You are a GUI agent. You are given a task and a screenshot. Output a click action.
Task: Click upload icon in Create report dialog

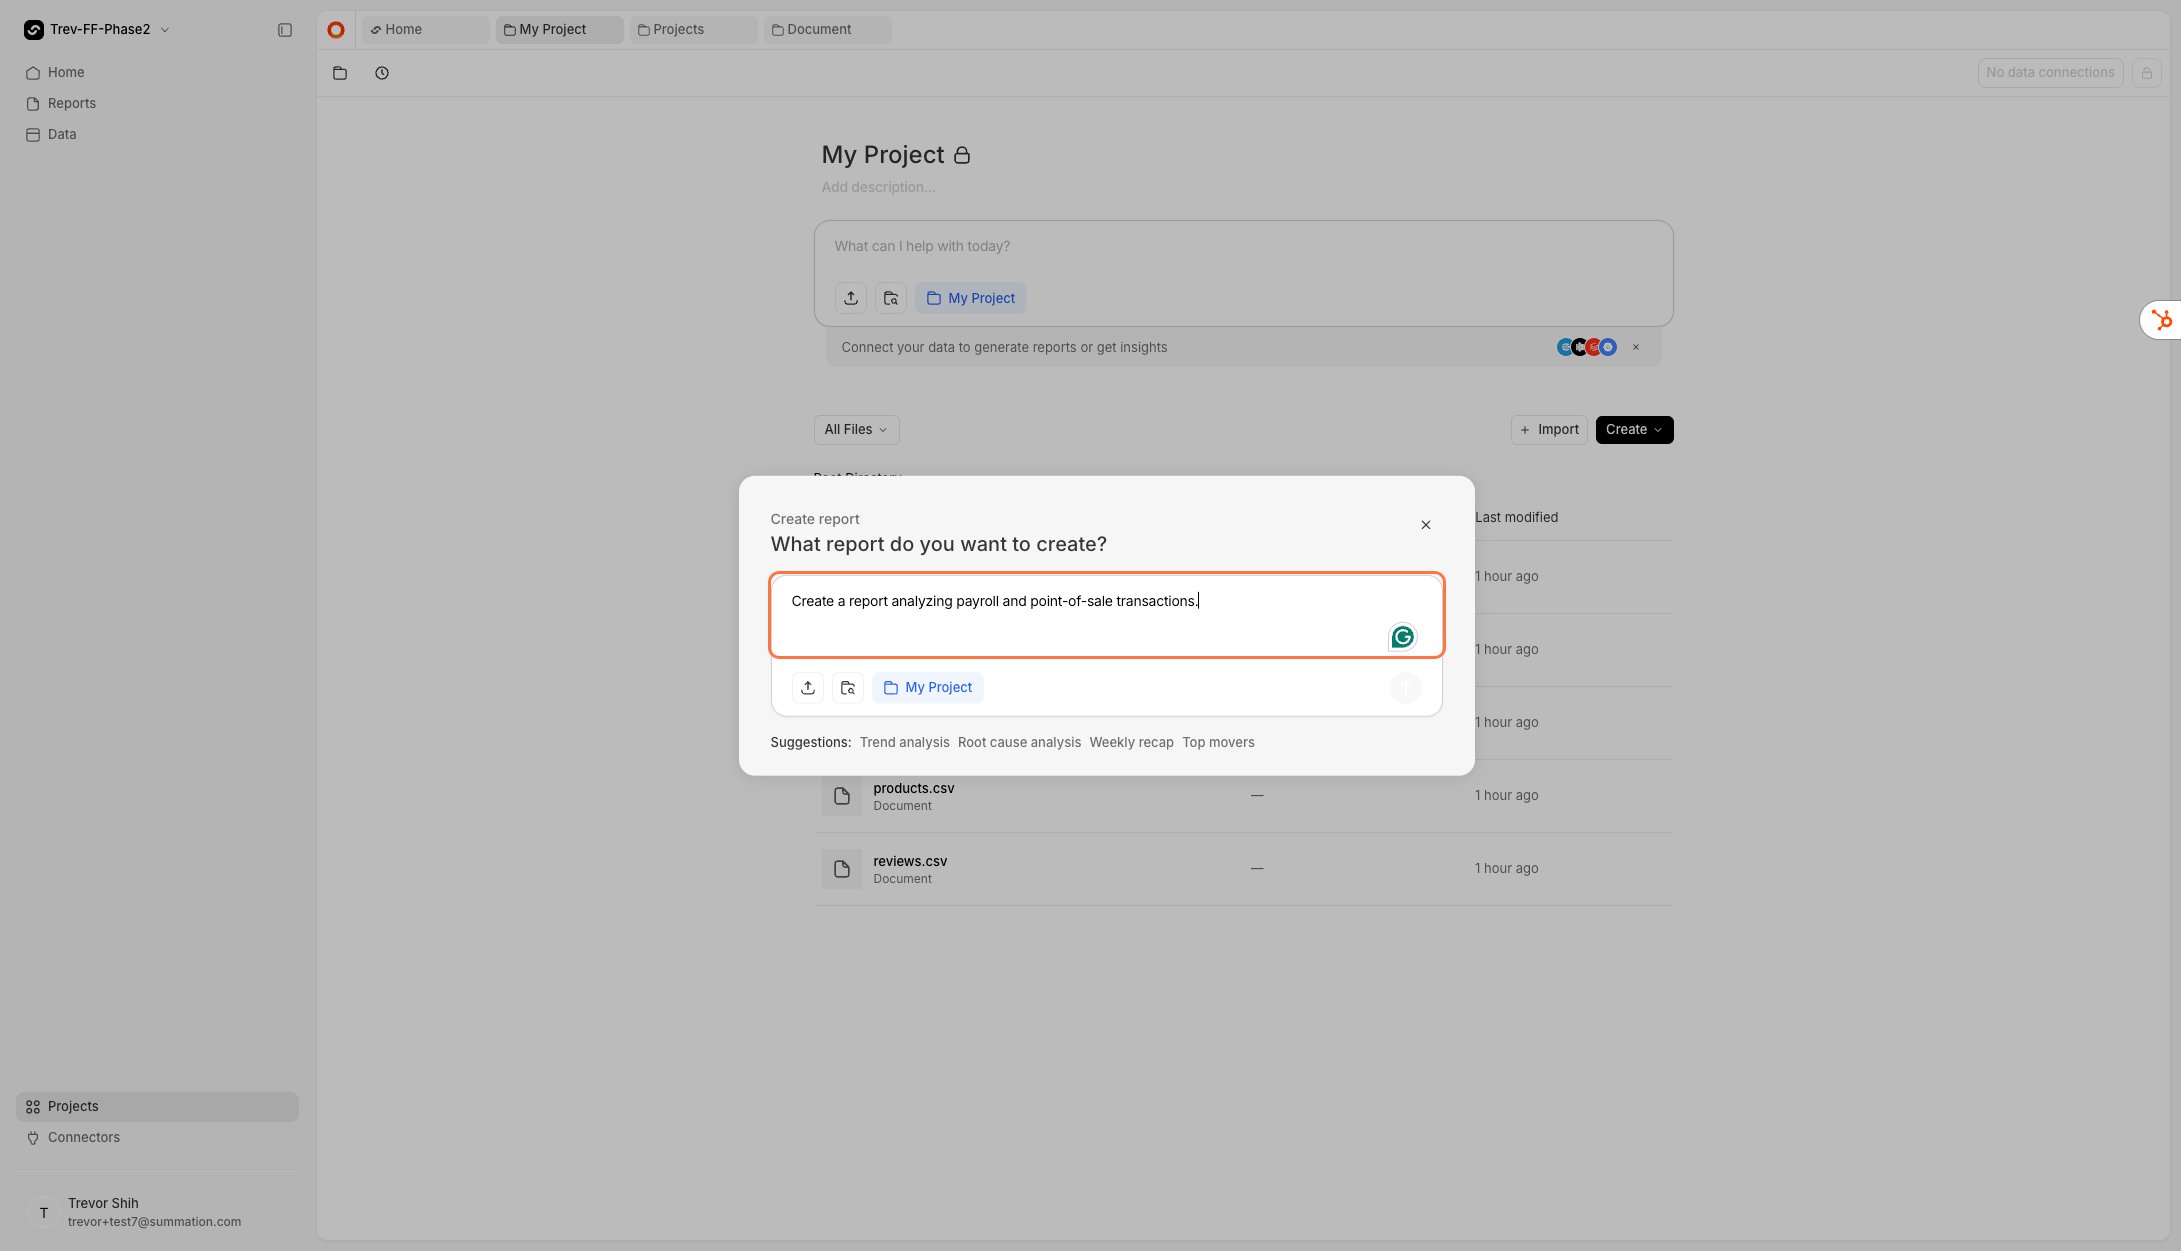coord(808,688)
